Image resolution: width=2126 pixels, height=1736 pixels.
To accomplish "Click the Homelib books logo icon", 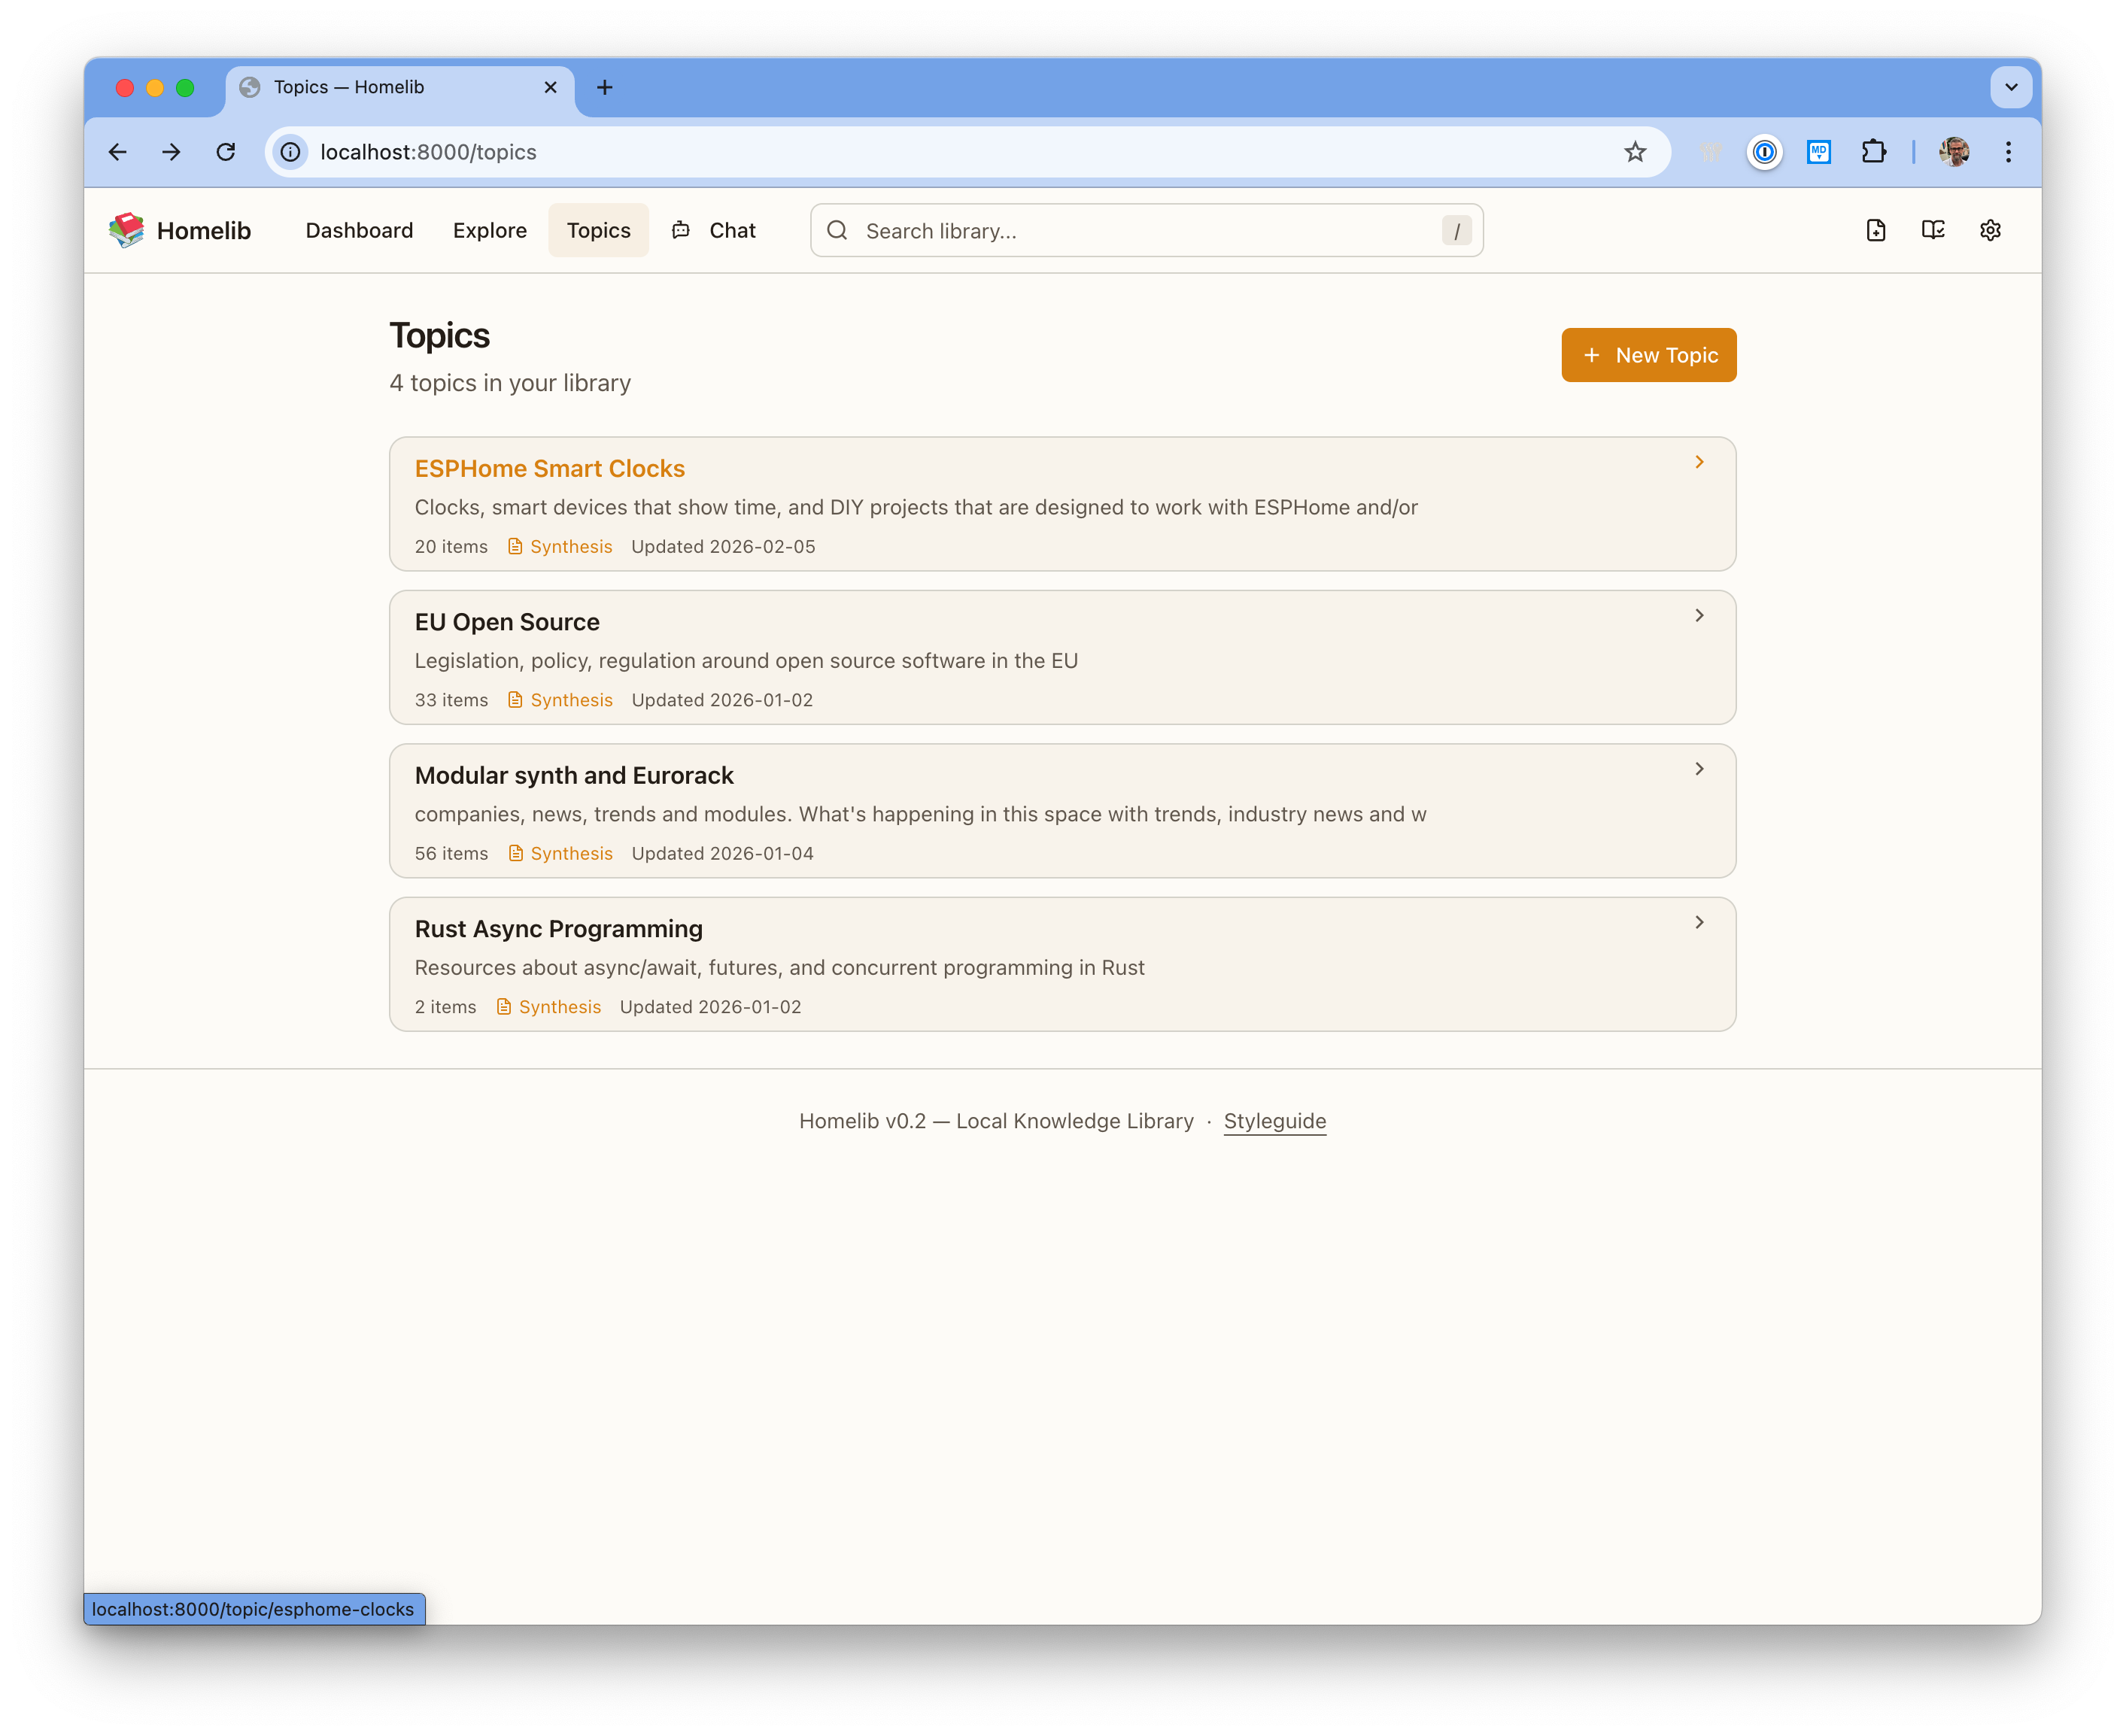I will (x=127, y=230).
